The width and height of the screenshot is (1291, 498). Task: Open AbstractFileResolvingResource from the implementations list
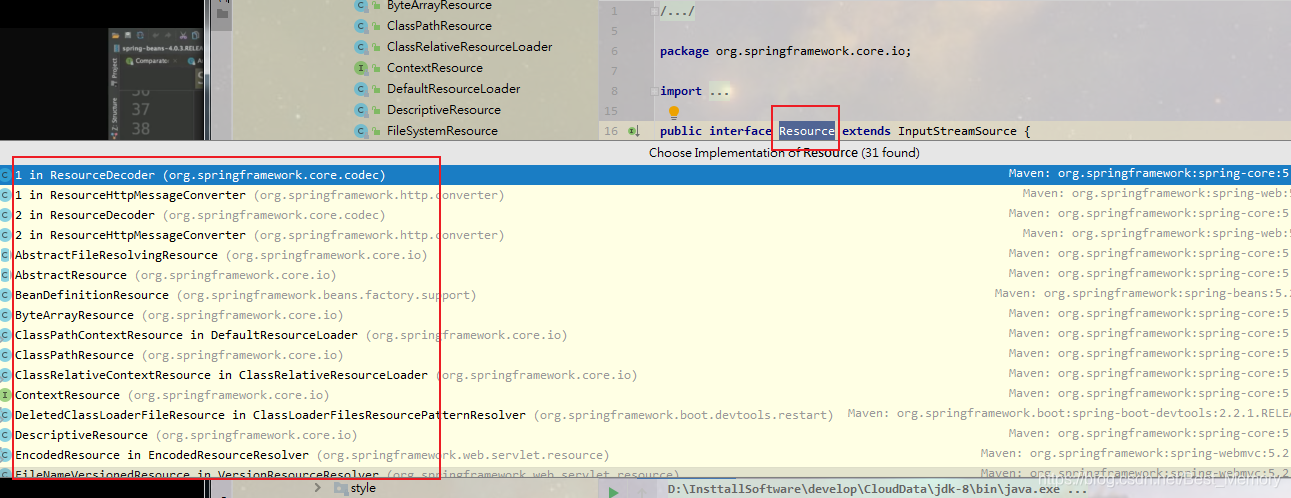pos(645,255)
